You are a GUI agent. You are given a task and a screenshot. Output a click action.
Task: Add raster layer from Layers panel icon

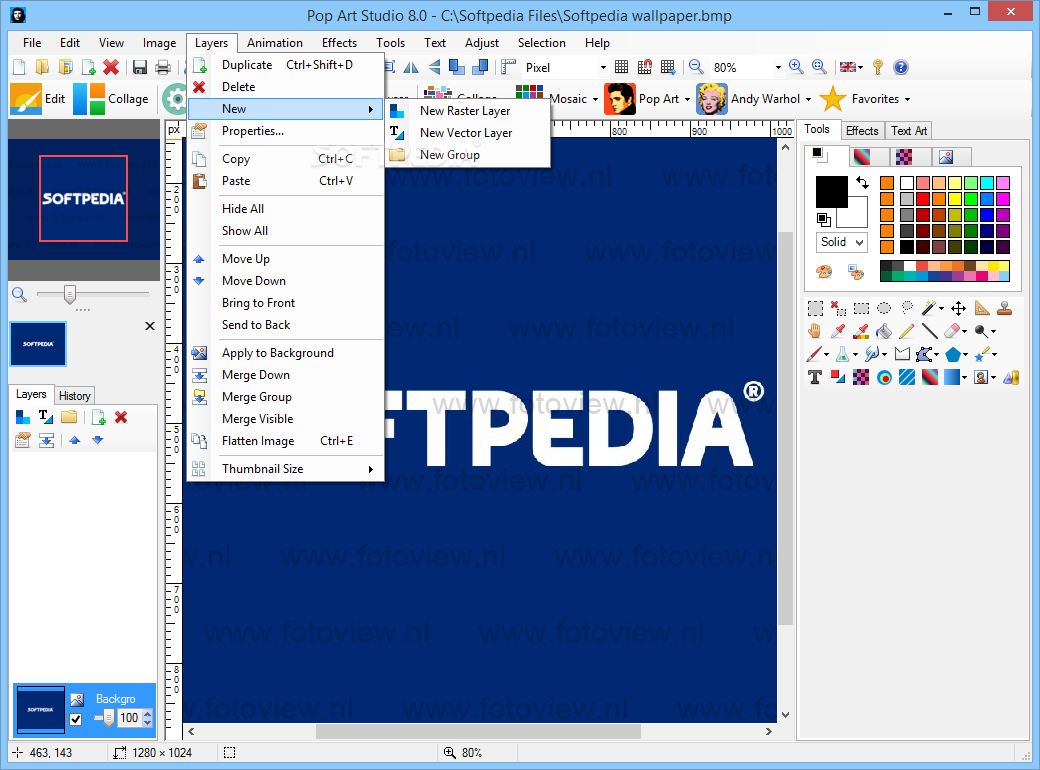(x=23, y=417)
